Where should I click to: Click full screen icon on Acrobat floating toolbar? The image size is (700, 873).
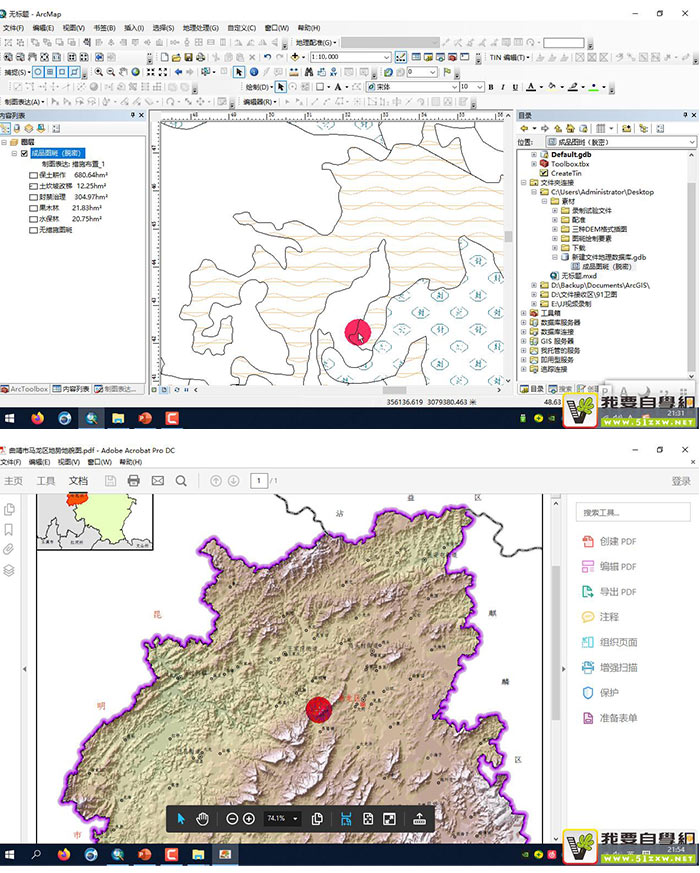coord(389,818)
